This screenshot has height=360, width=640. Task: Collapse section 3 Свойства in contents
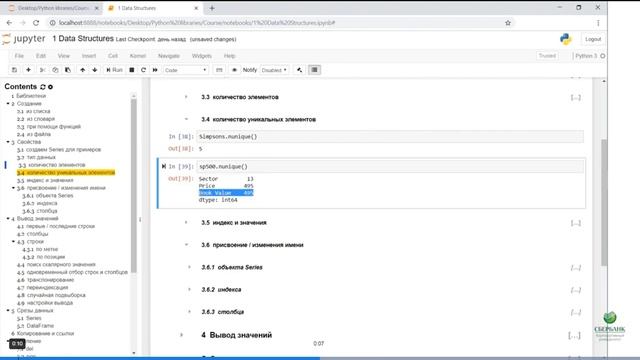[x=8, y=142]
